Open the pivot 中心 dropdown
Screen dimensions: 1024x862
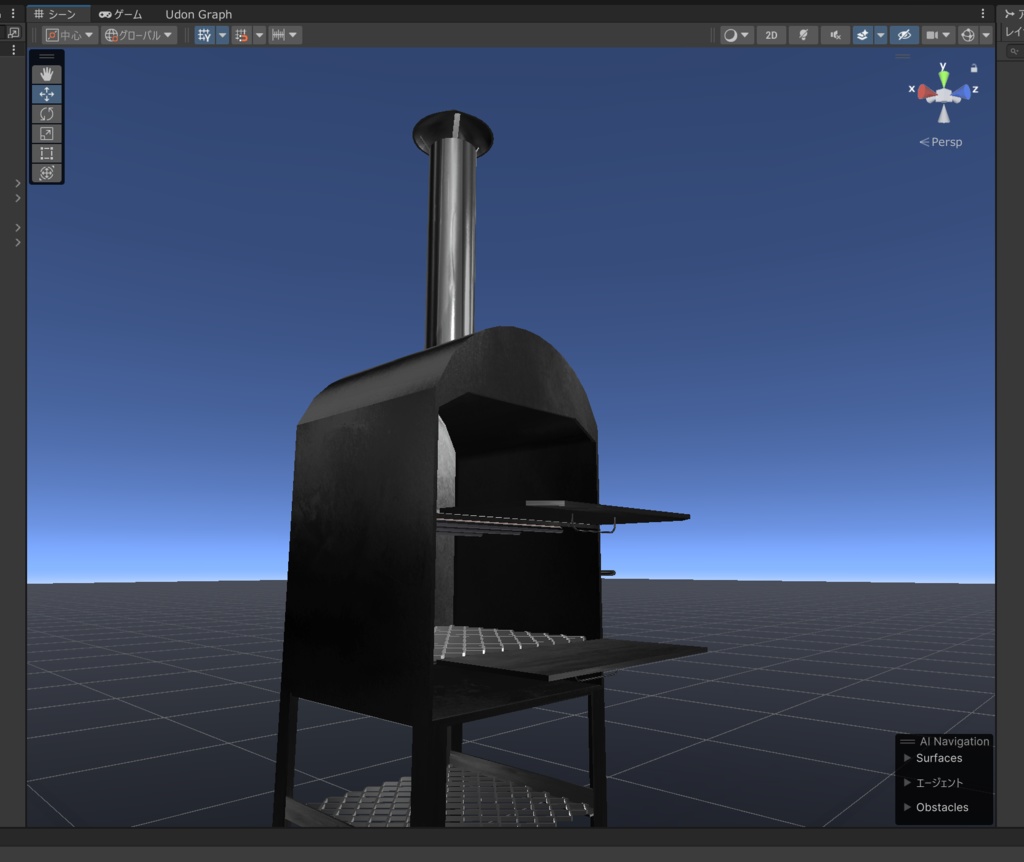70,35
